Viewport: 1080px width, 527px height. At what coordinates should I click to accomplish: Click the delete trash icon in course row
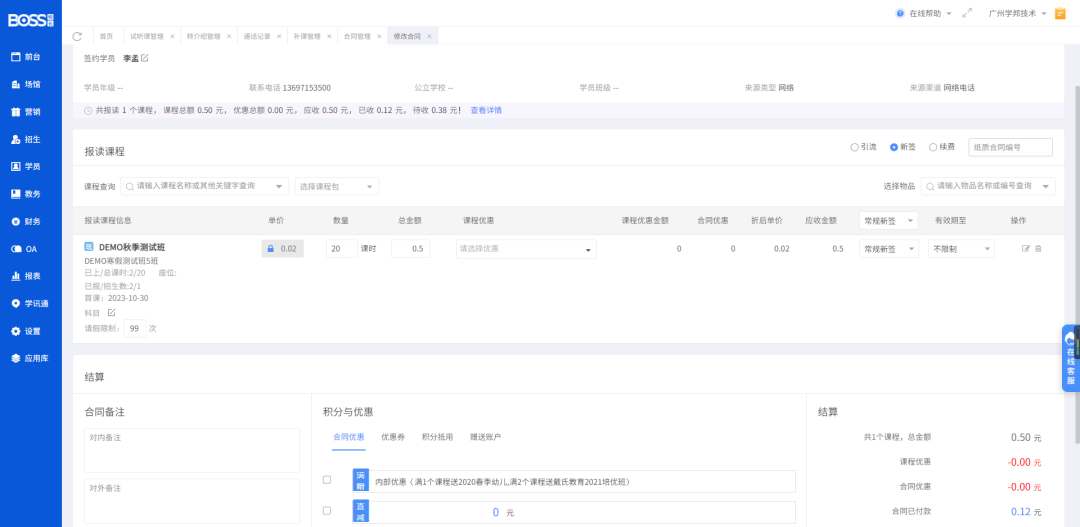1038,248
